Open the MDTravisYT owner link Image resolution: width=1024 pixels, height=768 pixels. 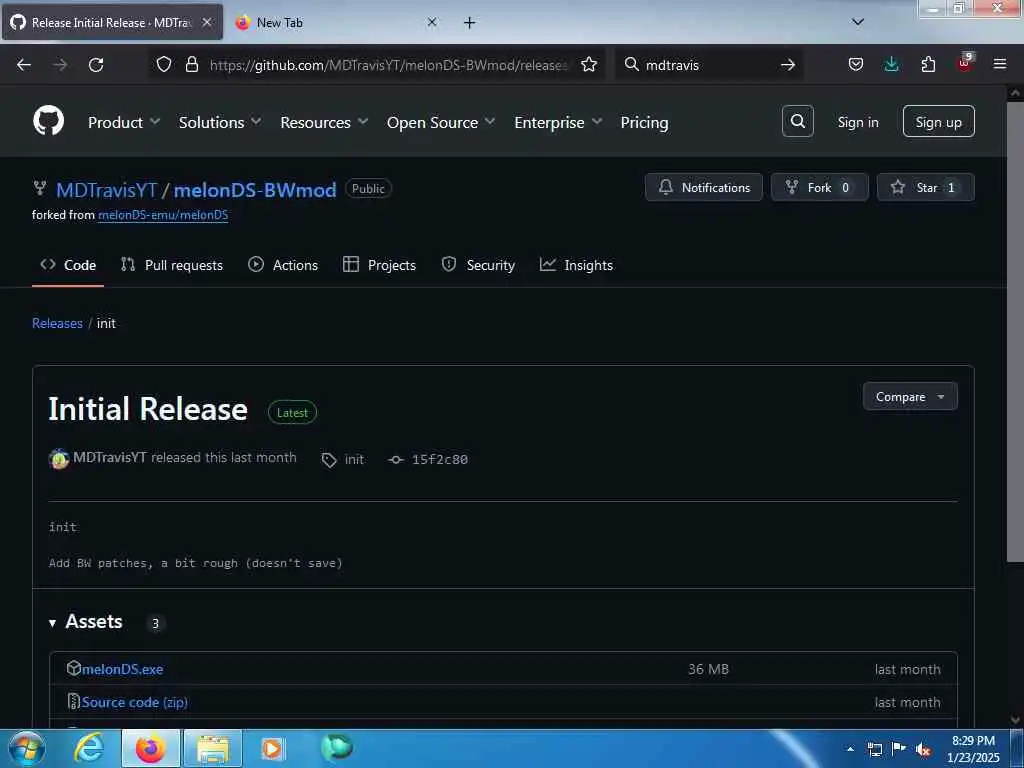click(106, 190)
